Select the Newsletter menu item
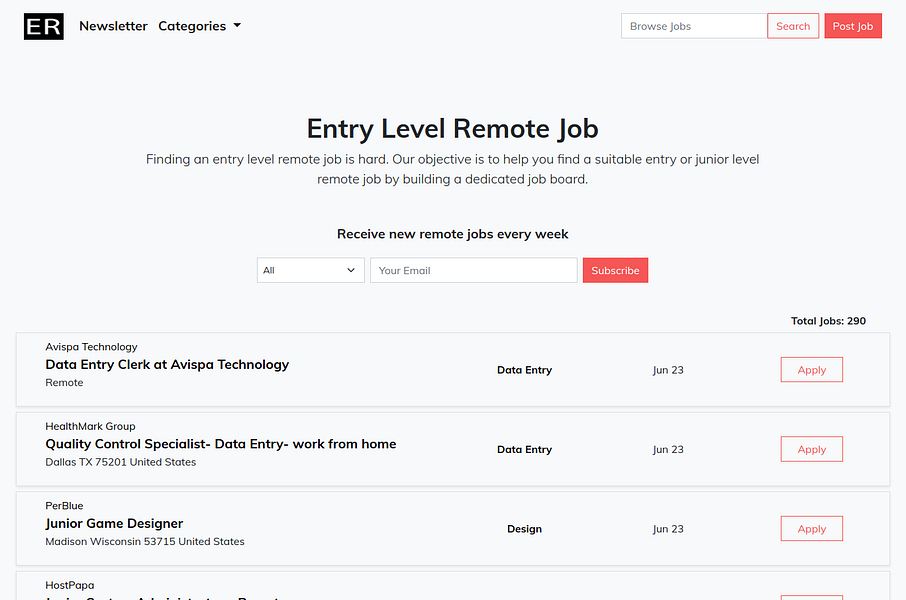 point(113,26)
